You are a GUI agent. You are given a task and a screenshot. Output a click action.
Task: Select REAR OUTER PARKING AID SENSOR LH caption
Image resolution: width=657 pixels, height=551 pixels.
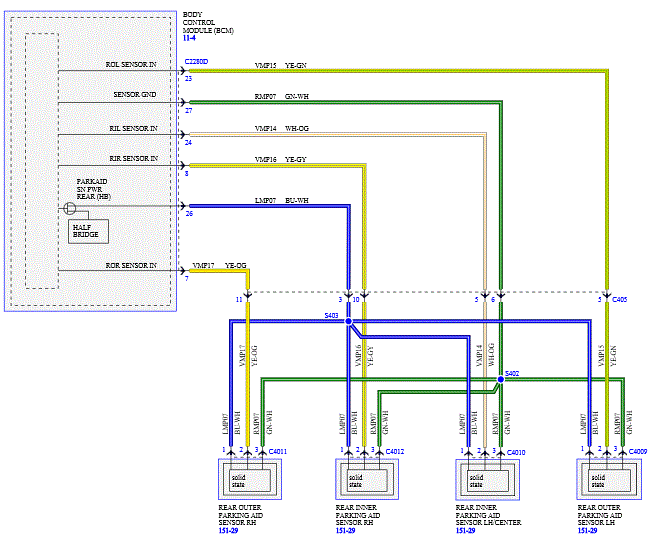[600, 515]
